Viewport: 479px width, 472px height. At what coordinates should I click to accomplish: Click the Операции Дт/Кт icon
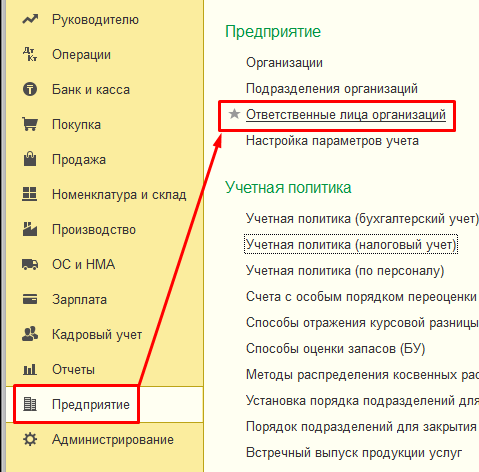pyautogui.click(x=30, y=54)
